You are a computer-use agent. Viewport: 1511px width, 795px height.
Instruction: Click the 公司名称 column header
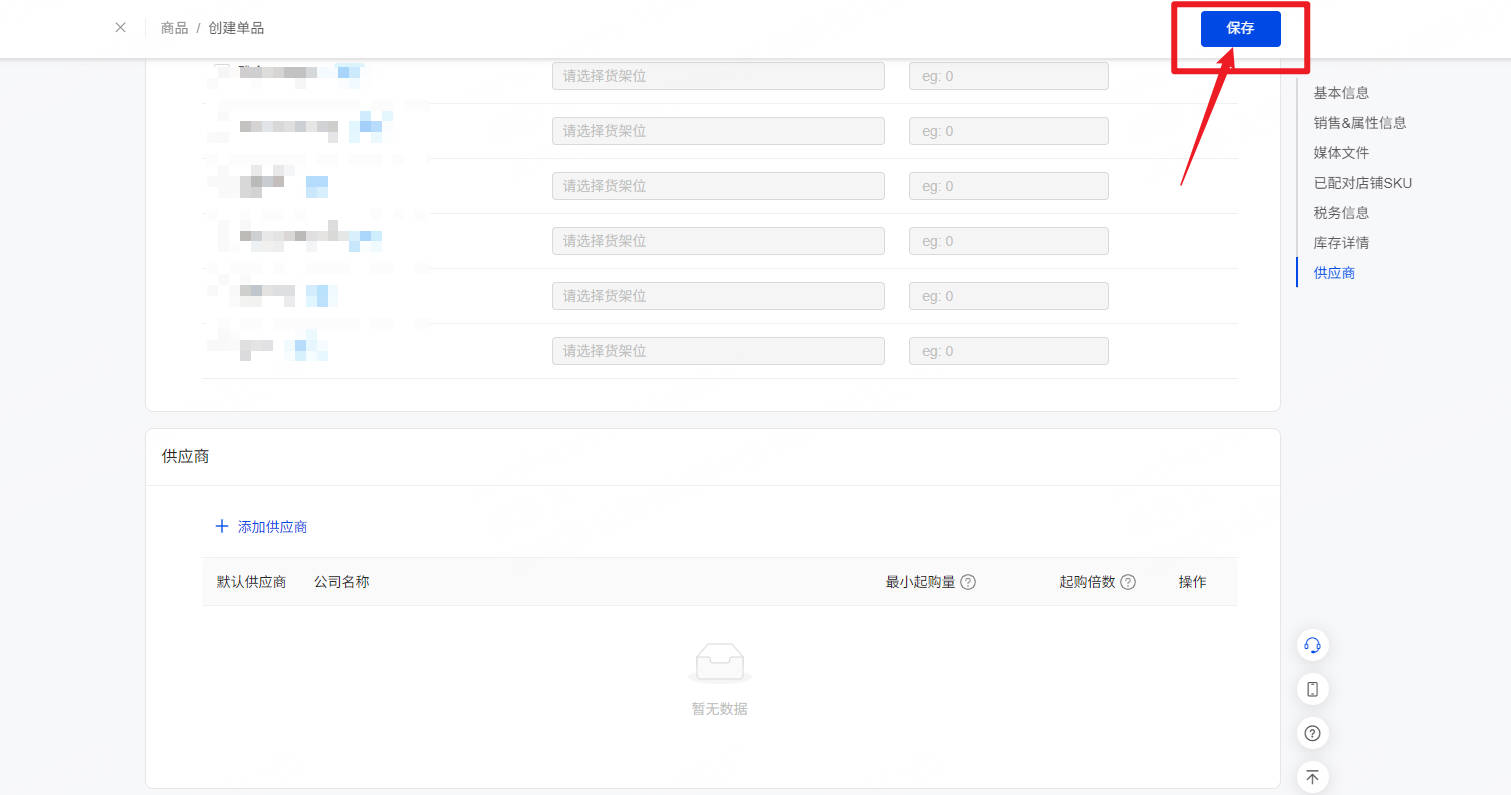[341, 582]
